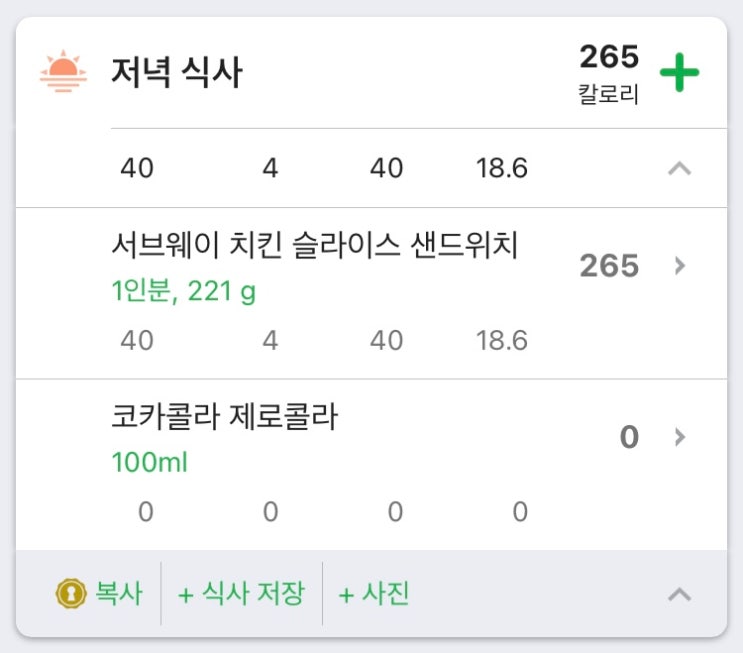Open the Subway chicken sandwich detail arrow

point(680,266)
